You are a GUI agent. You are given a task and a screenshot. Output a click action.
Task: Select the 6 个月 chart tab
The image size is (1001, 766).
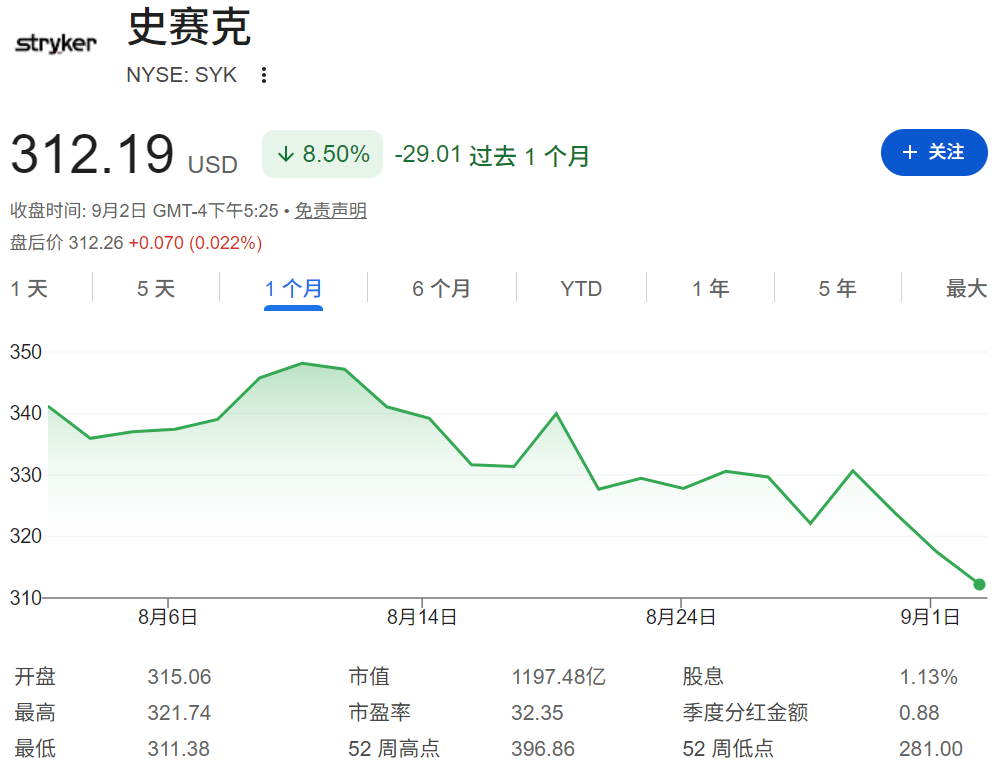441,289
